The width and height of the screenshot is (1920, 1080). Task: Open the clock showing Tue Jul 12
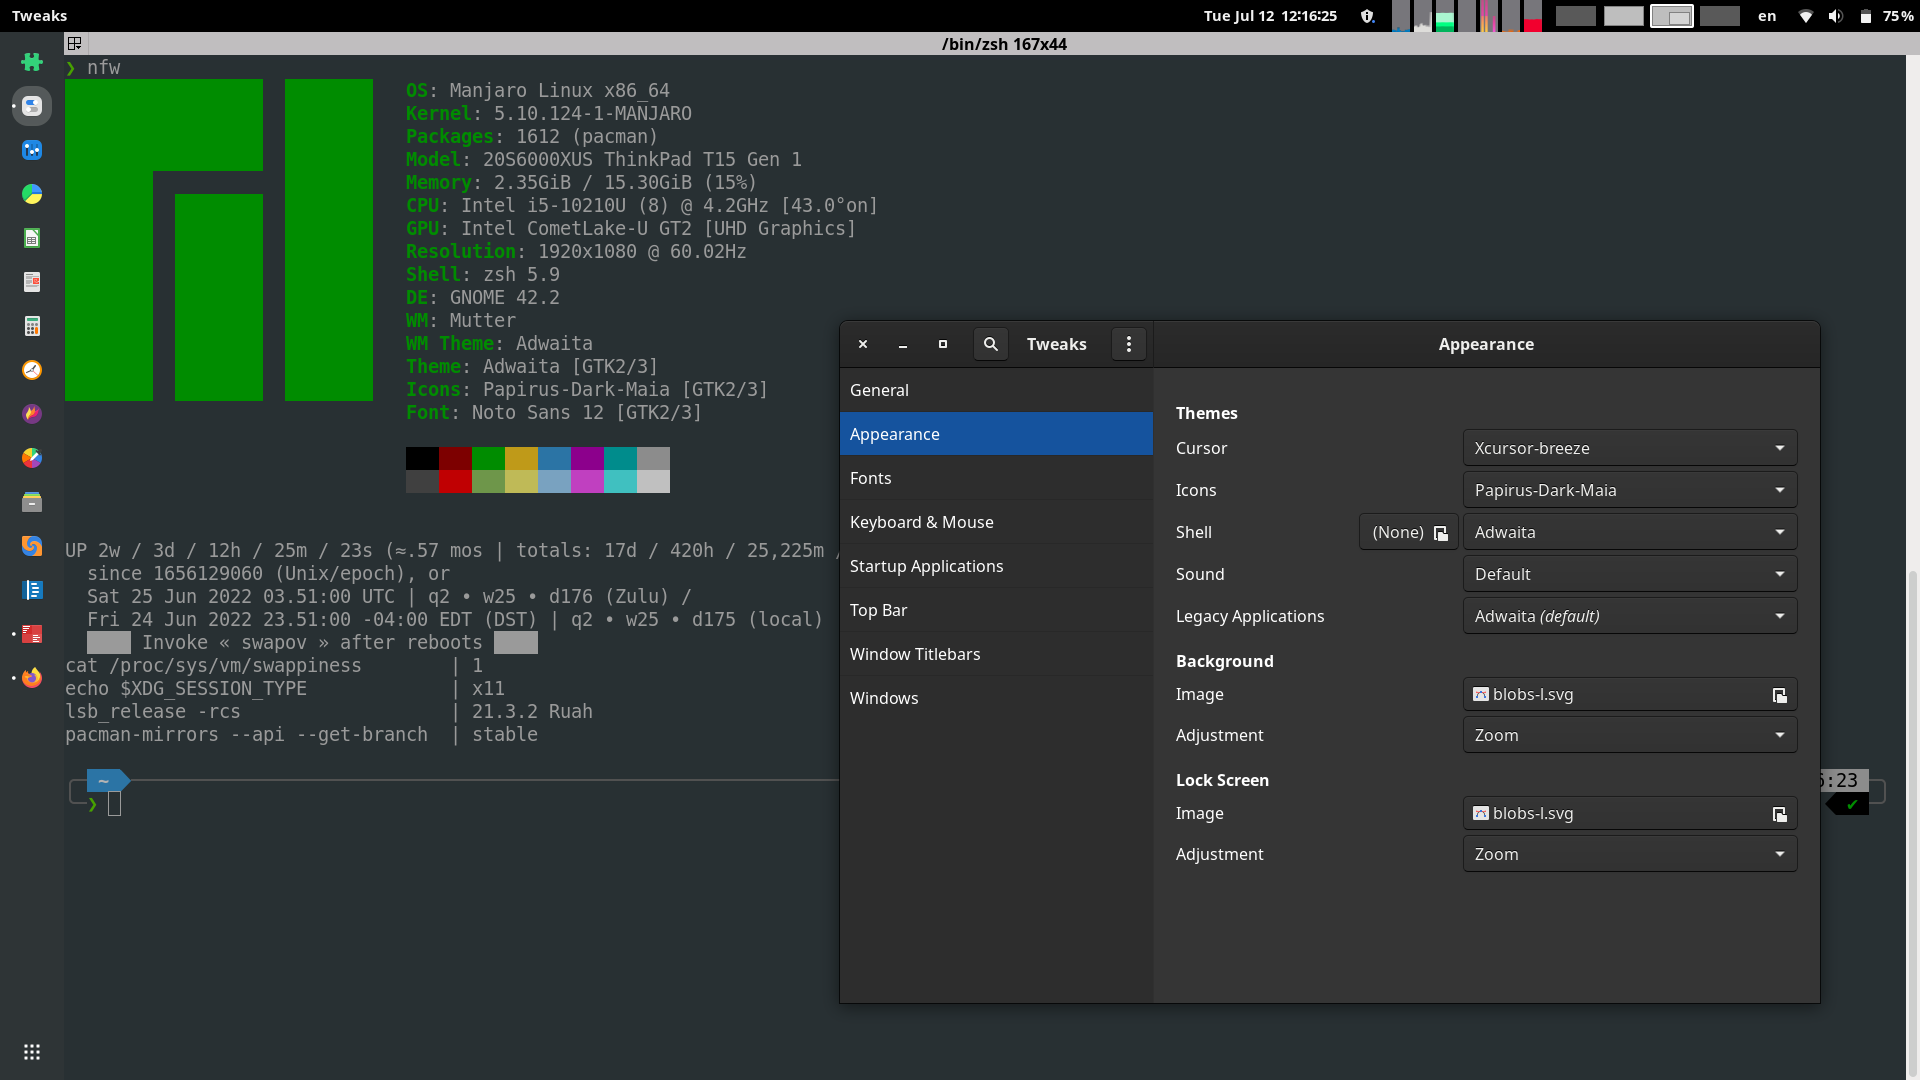tap(1270, 16)
